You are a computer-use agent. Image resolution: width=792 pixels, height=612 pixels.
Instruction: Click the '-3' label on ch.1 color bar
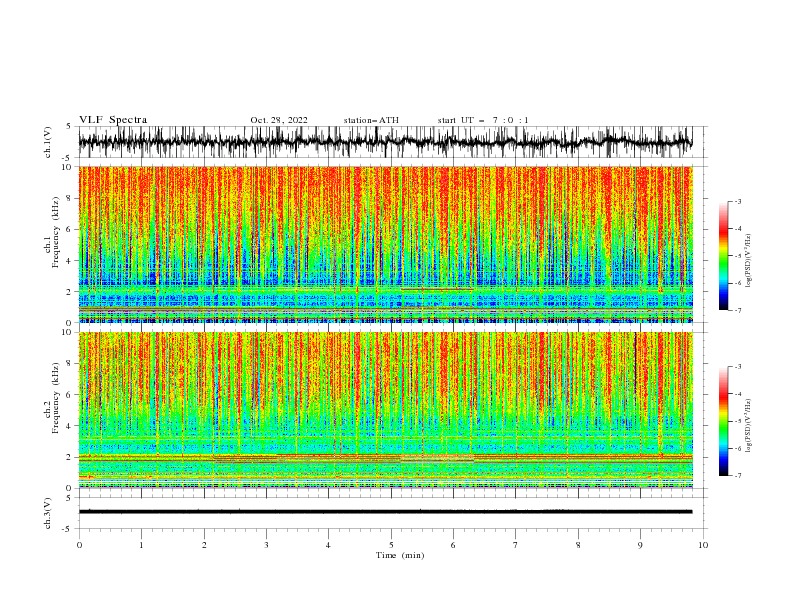tap(738, 201)
